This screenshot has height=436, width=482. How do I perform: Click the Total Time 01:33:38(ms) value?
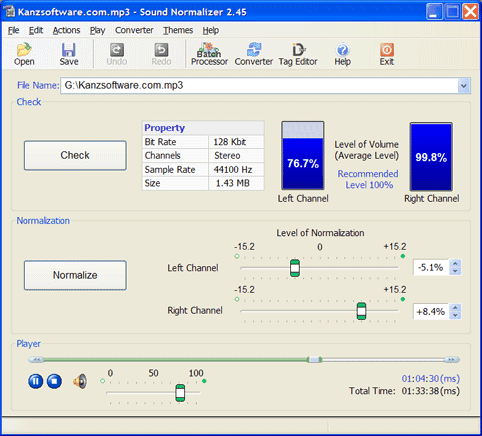click(431, 391)
